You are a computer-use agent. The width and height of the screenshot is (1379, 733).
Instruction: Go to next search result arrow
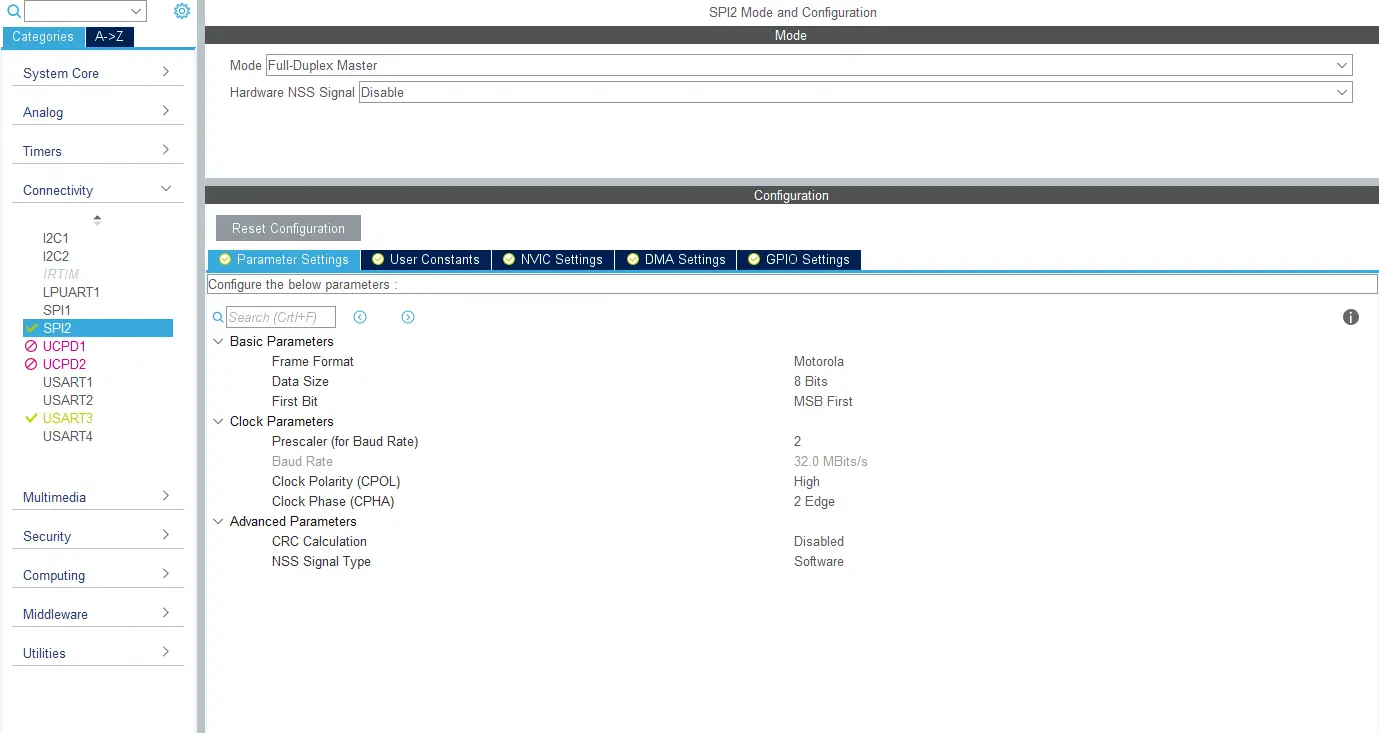408,317
